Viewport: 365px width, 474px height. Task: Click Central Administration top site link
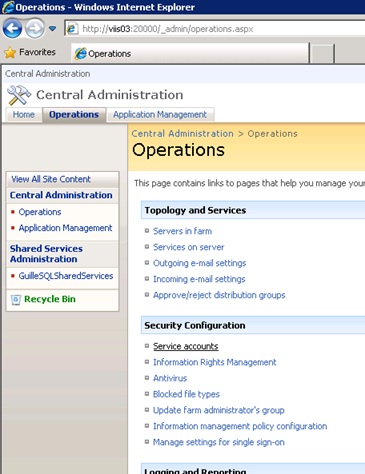pyautogui.click(x=47, y=74)
